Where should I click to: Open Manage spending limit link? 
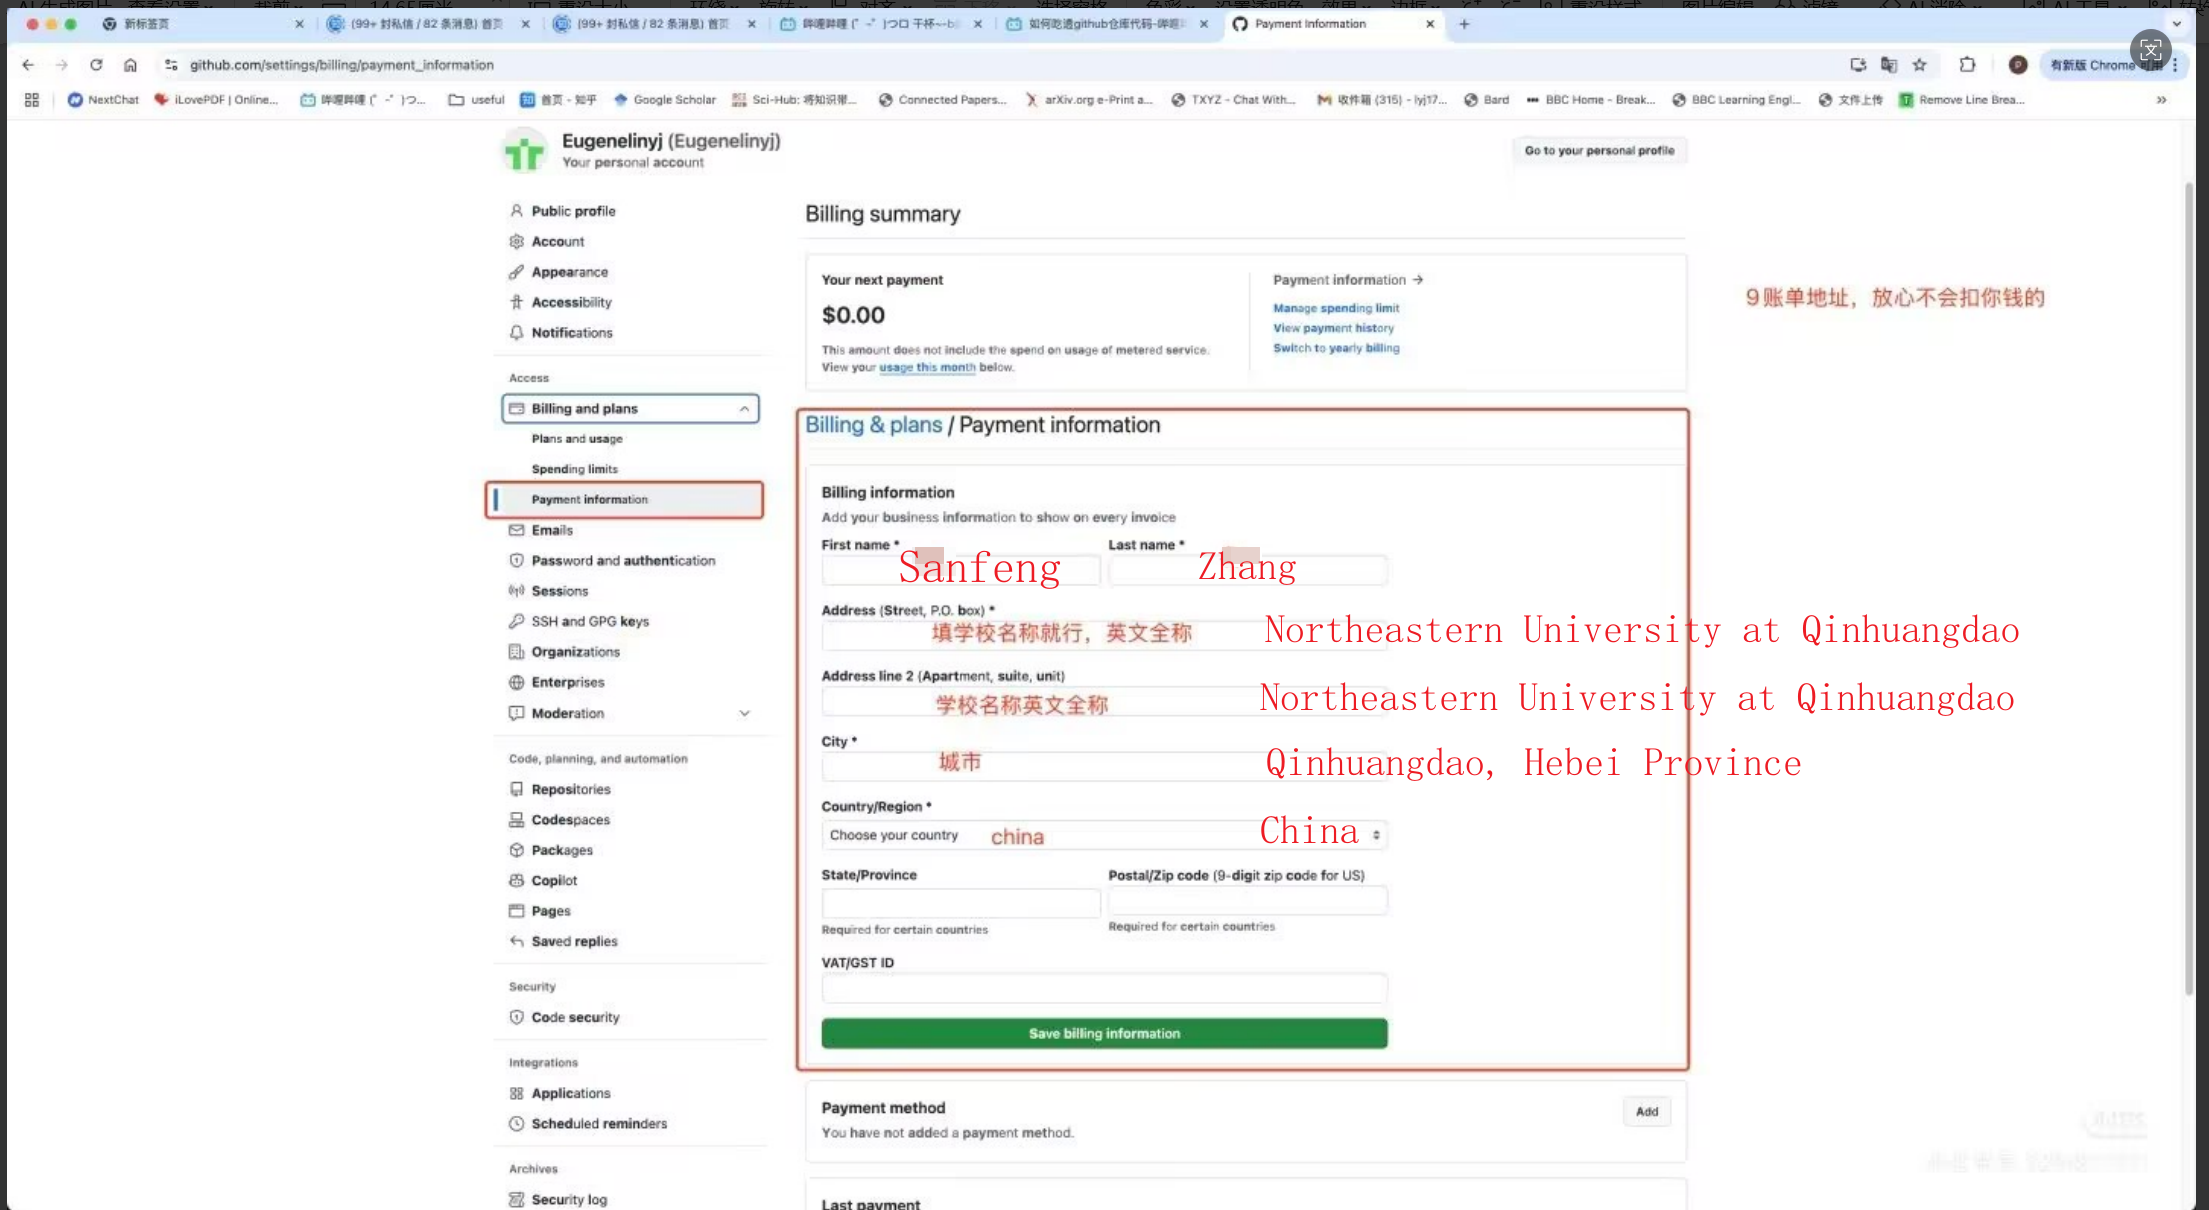pyautogui.click(x=1336, y=308)
